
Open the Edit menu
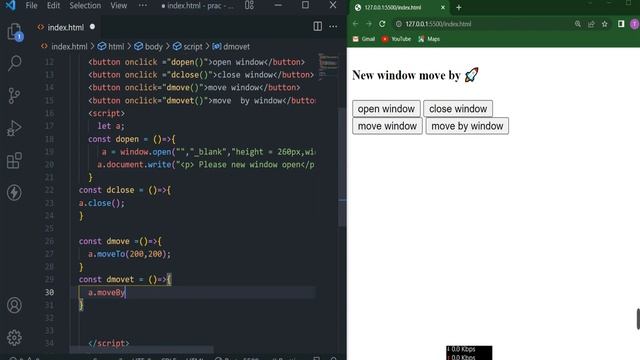tap(53, 5)
